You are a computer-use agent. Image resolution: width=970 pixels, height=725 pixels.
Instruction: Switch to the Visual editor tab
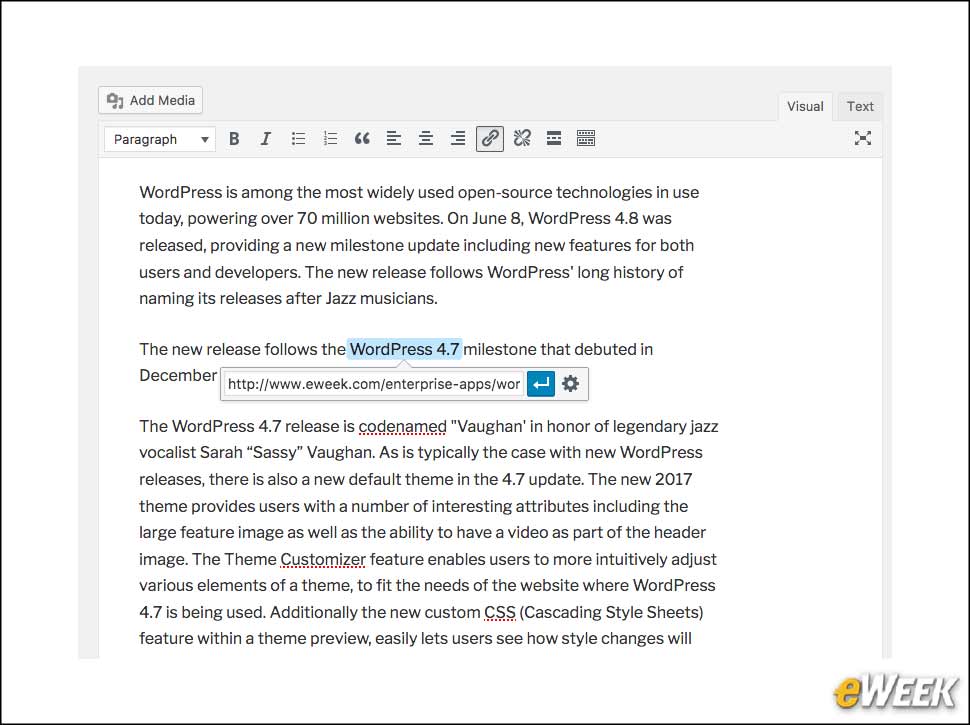coord(805,106)
